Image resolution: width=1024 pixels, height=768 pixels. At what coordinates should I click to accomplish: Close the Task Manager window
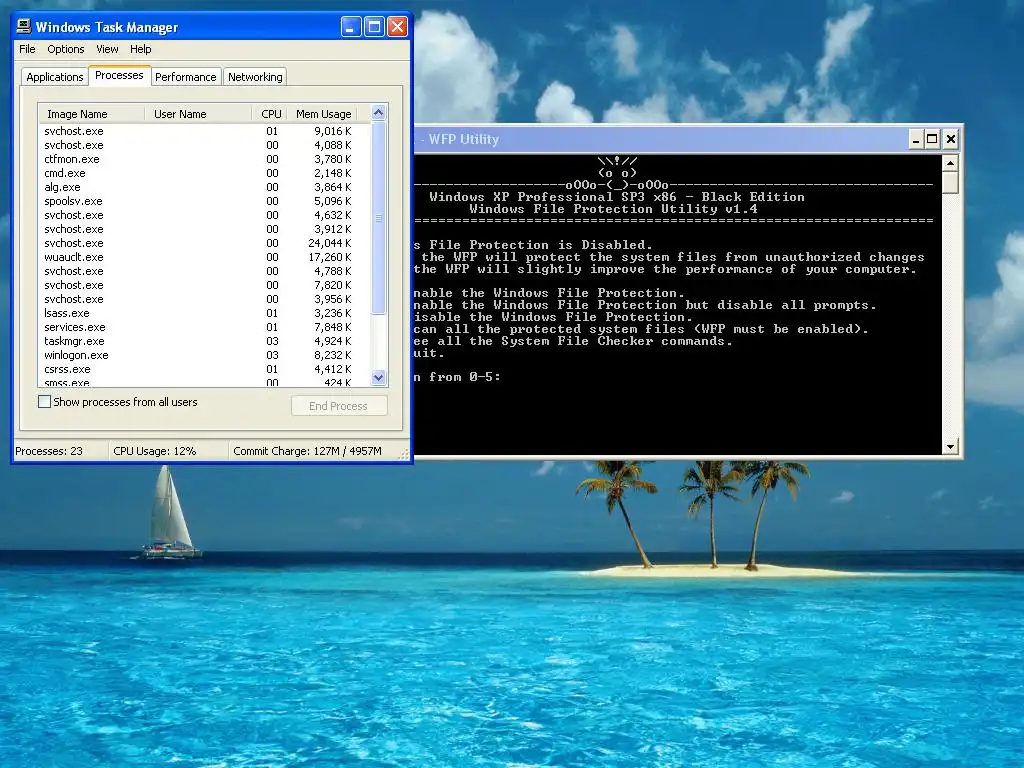tap(397, 27)
